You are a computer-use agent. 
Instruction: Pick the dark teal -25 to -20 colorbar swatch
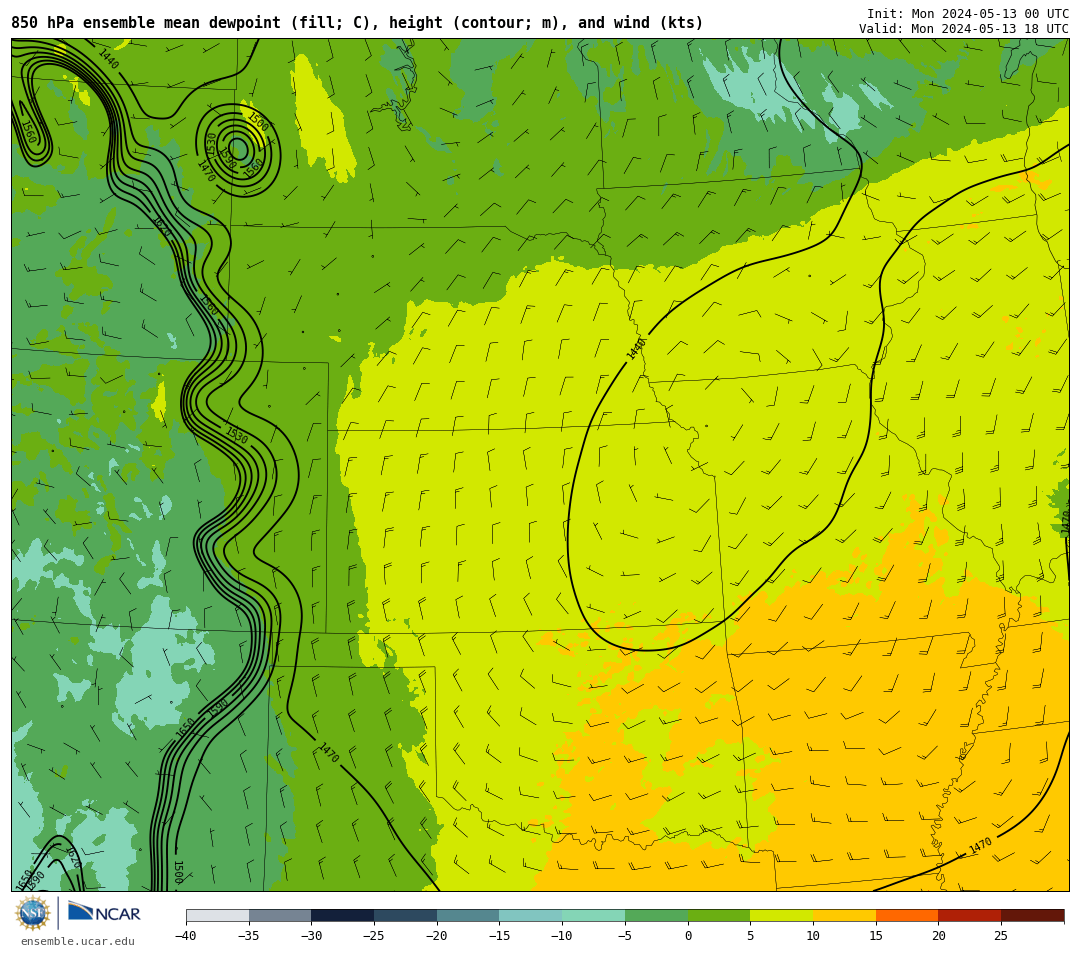click(x=406, y=915)
